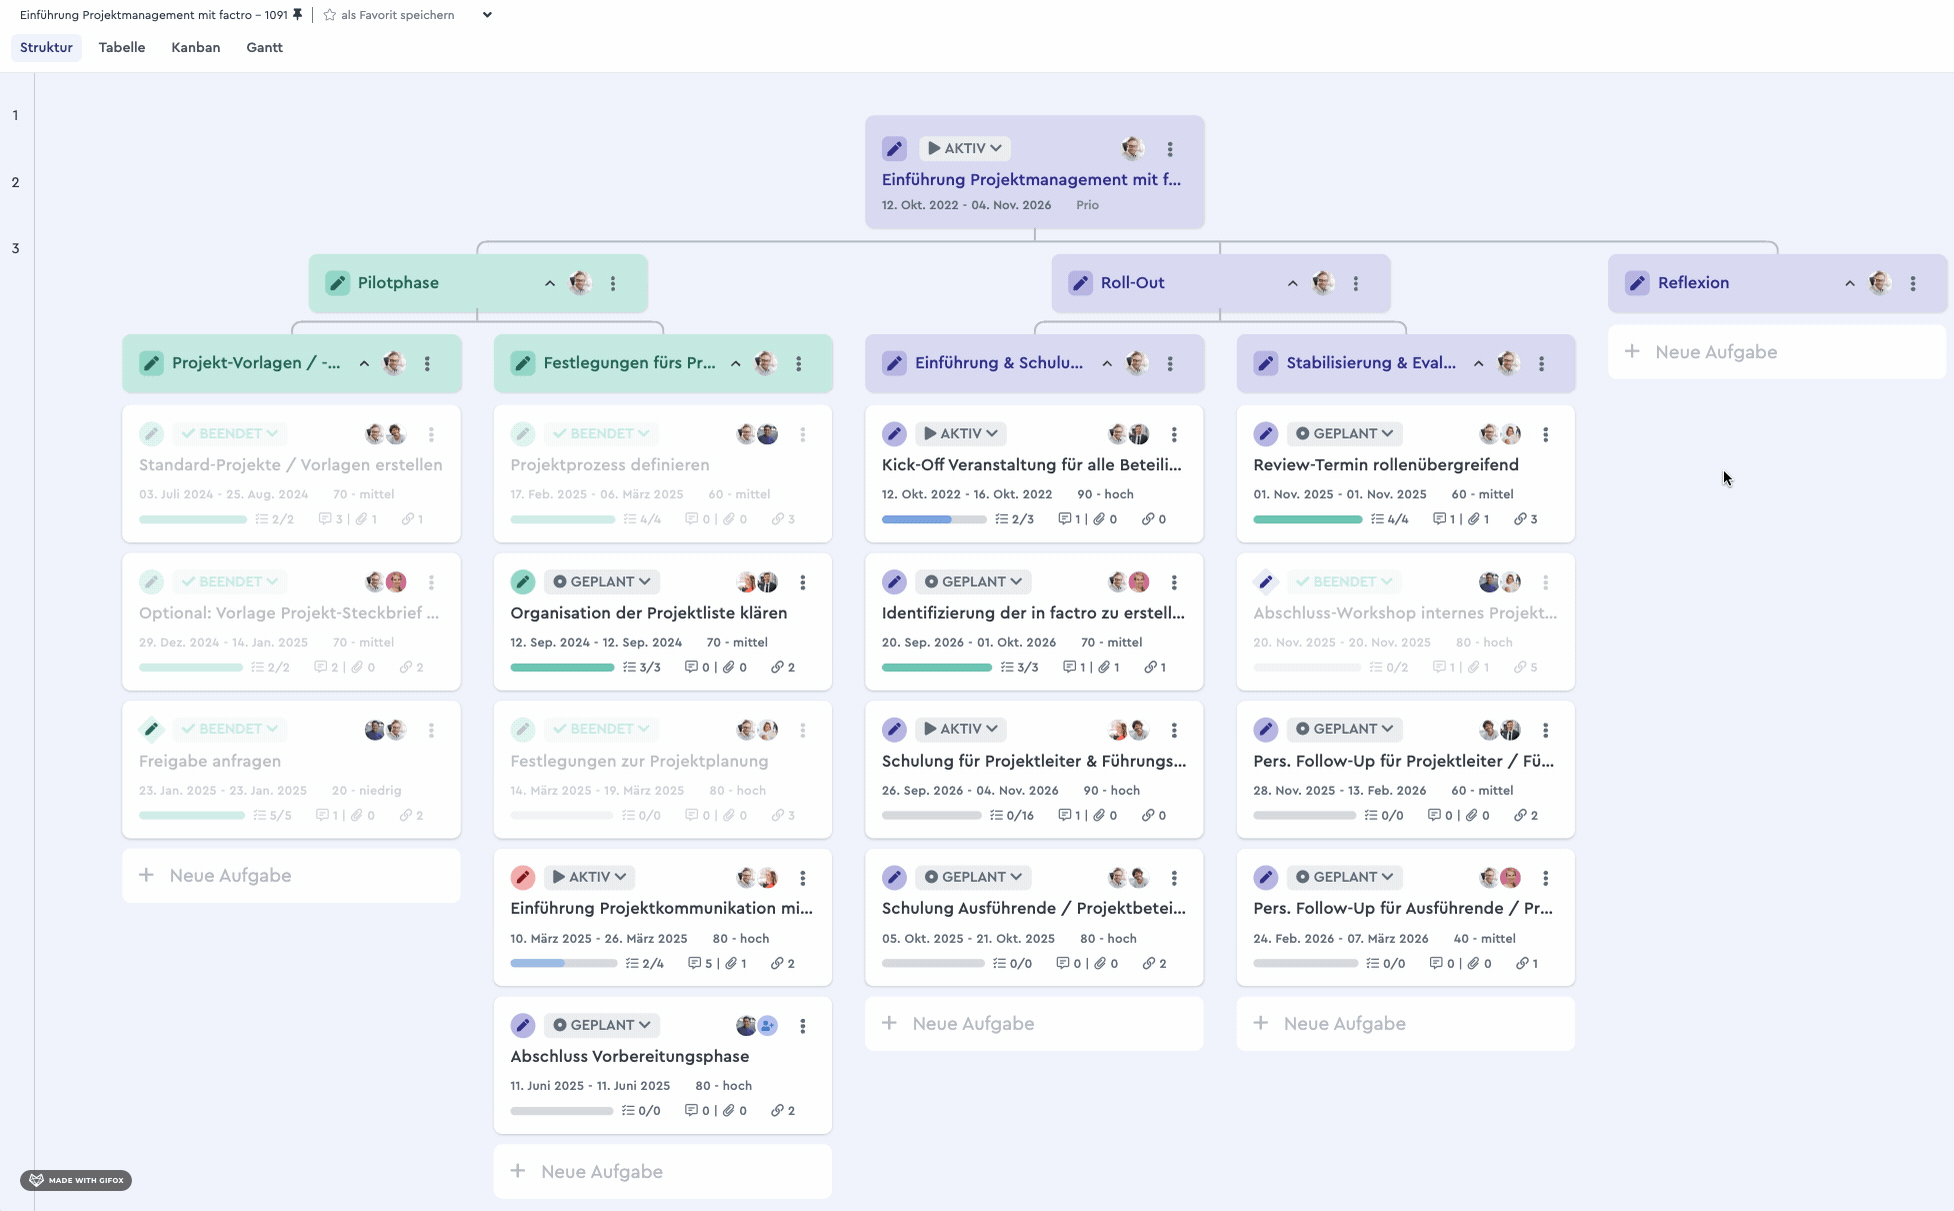Click checklist counter 0/16 on Schulung für Projektleiter
Viewport: 1954px width, 1211px height.
tap(1012, 815)
